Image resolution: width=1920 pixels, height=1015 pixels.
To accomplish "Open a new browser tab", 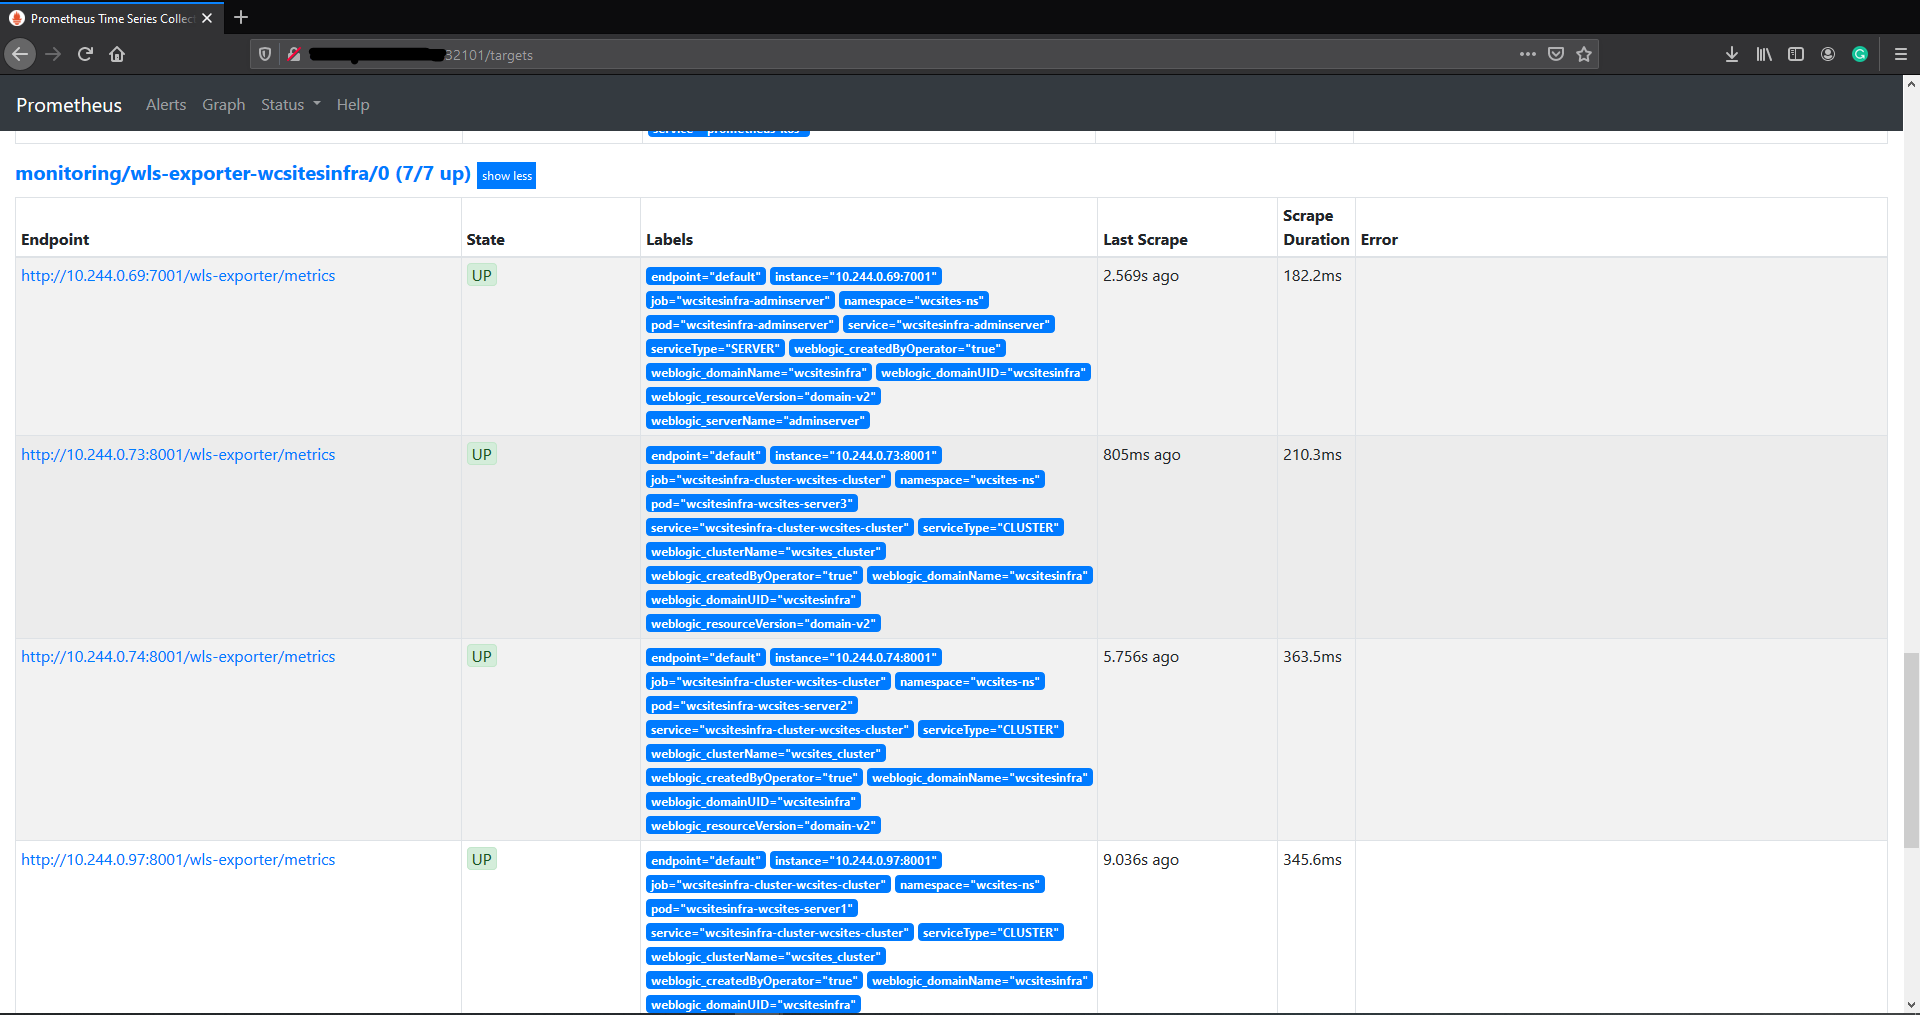I will [x=241, y=17].
